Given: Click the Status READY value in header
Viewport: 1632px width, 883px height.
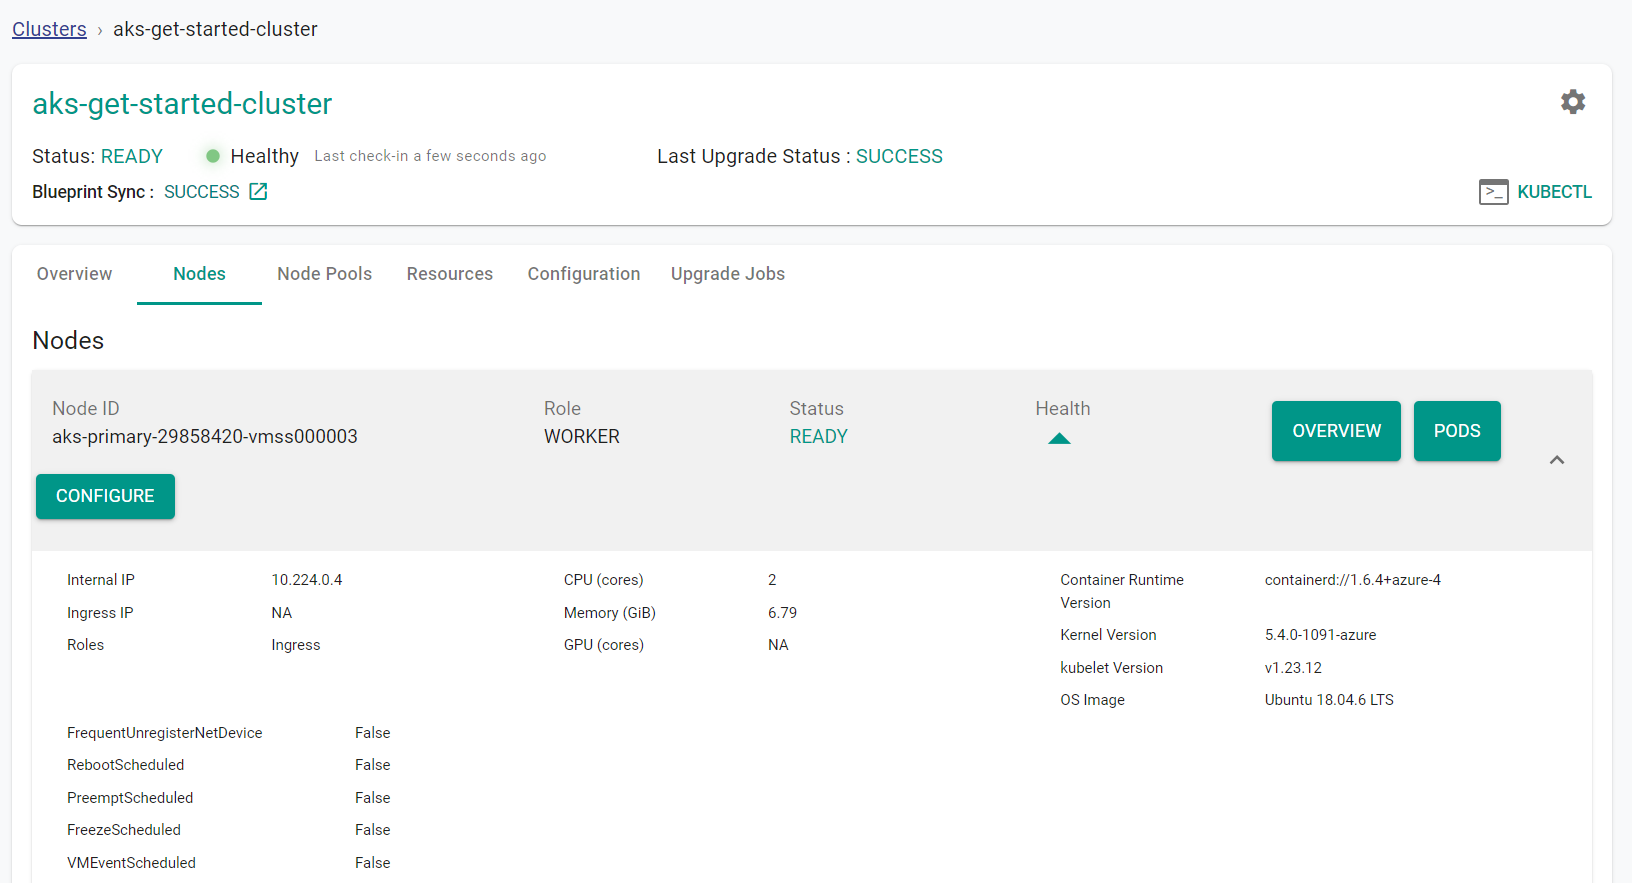Looking at the screenshot, I should (x=131, y=156).
